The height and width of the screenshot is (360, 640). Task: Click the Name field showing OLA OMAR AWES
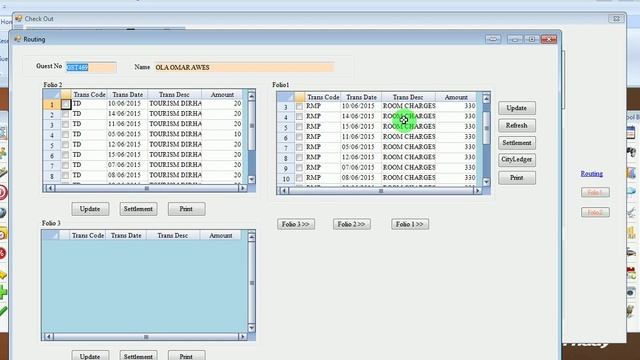click(x=244, y=67)
